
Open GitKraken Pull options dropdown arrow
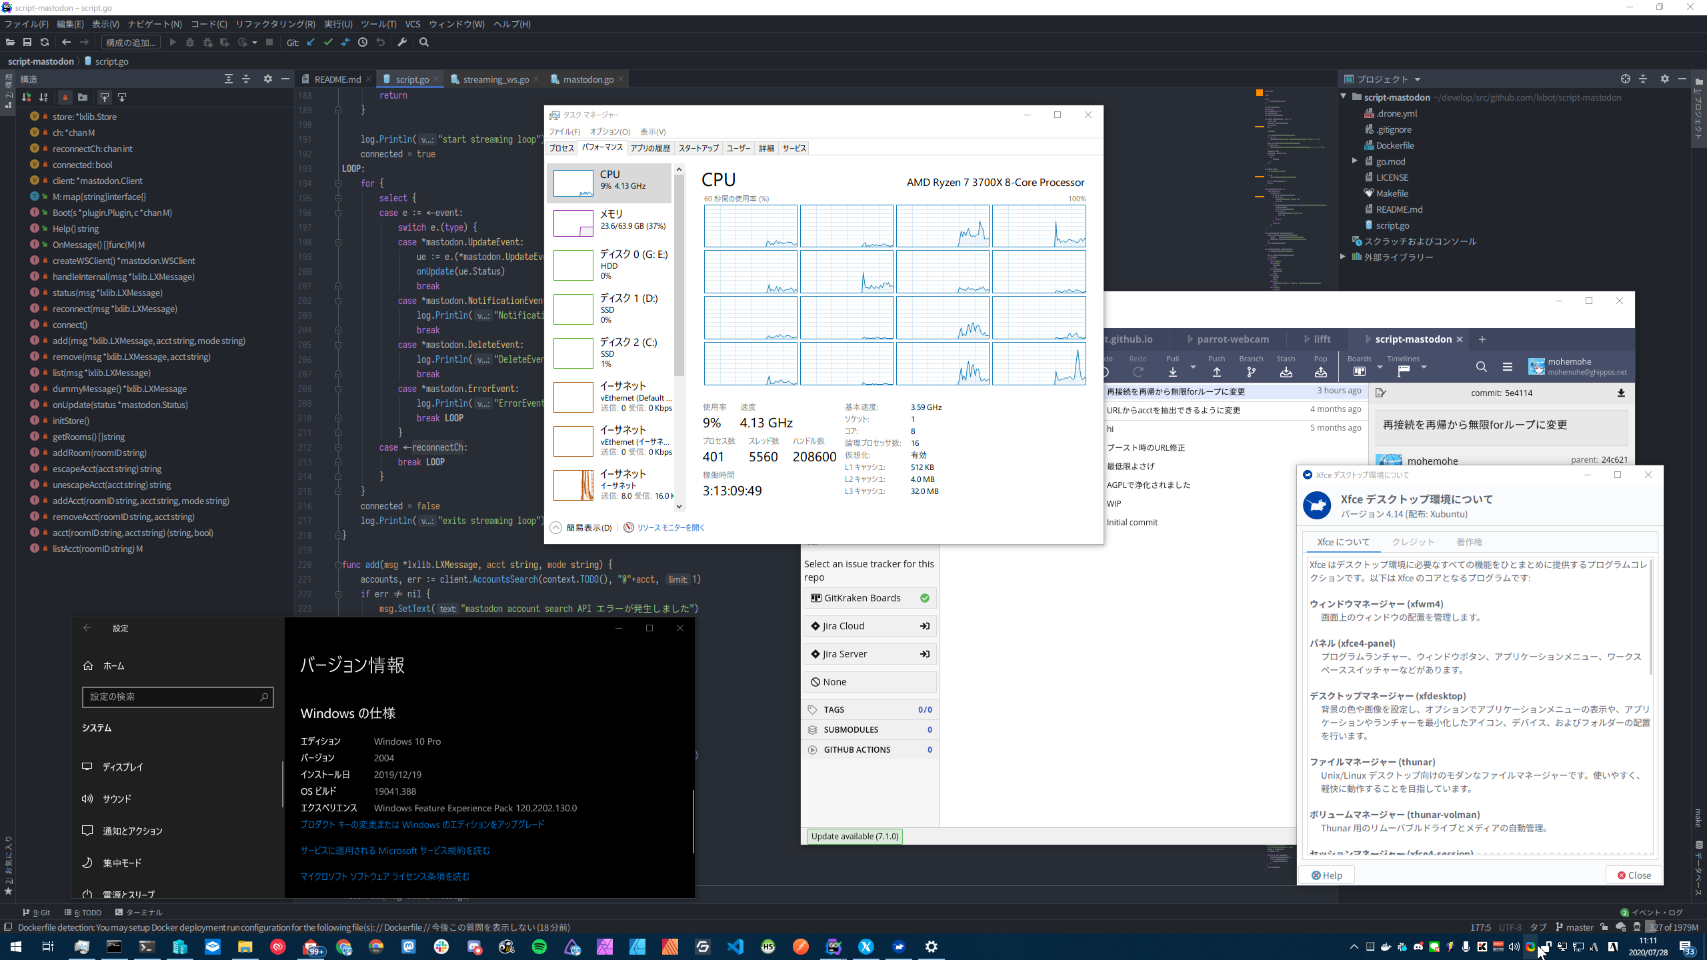1192,368
